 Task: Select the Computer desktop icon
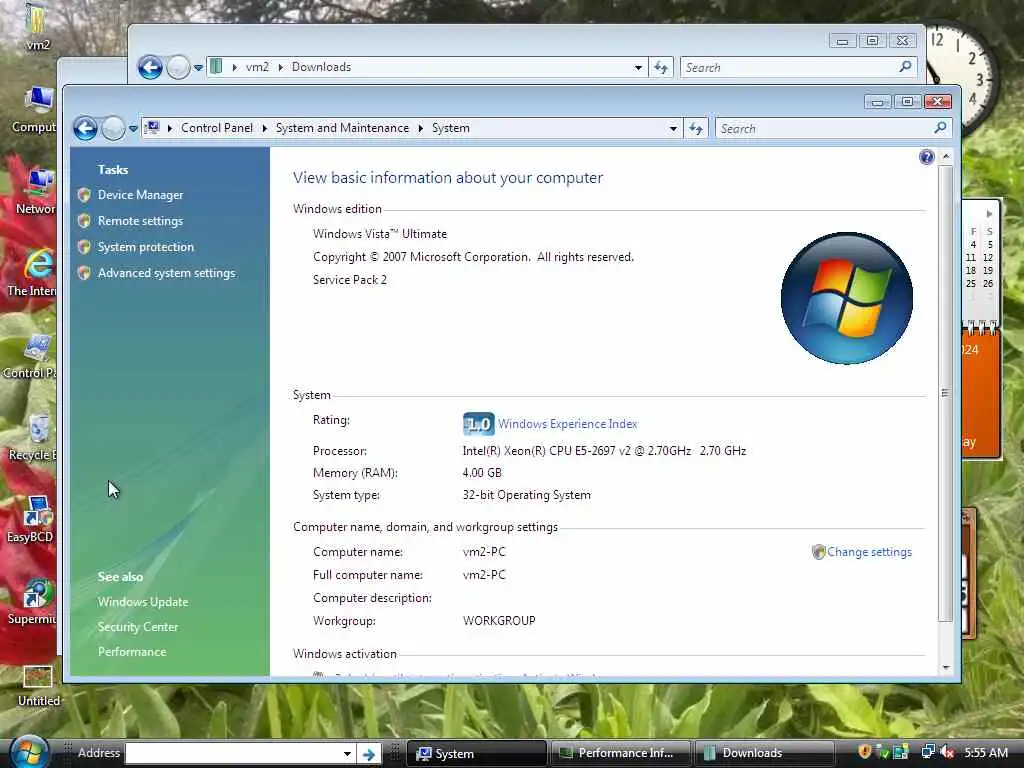[x=34, y=109]
